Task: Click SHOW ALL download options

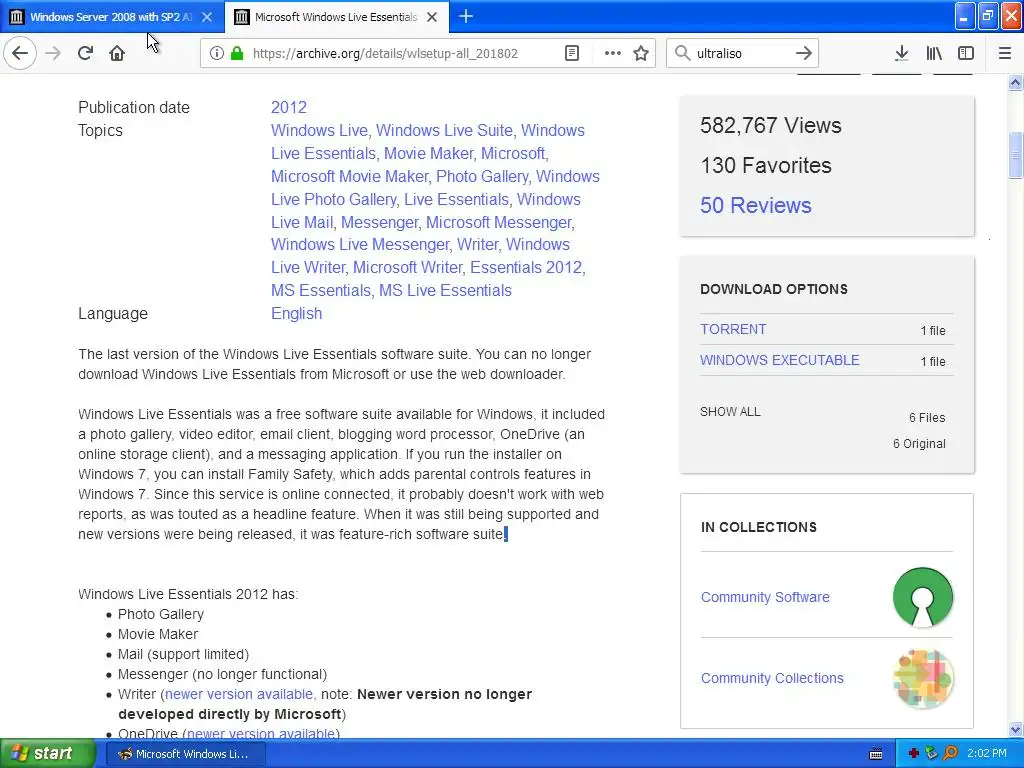Action: (x=730, y=411)
